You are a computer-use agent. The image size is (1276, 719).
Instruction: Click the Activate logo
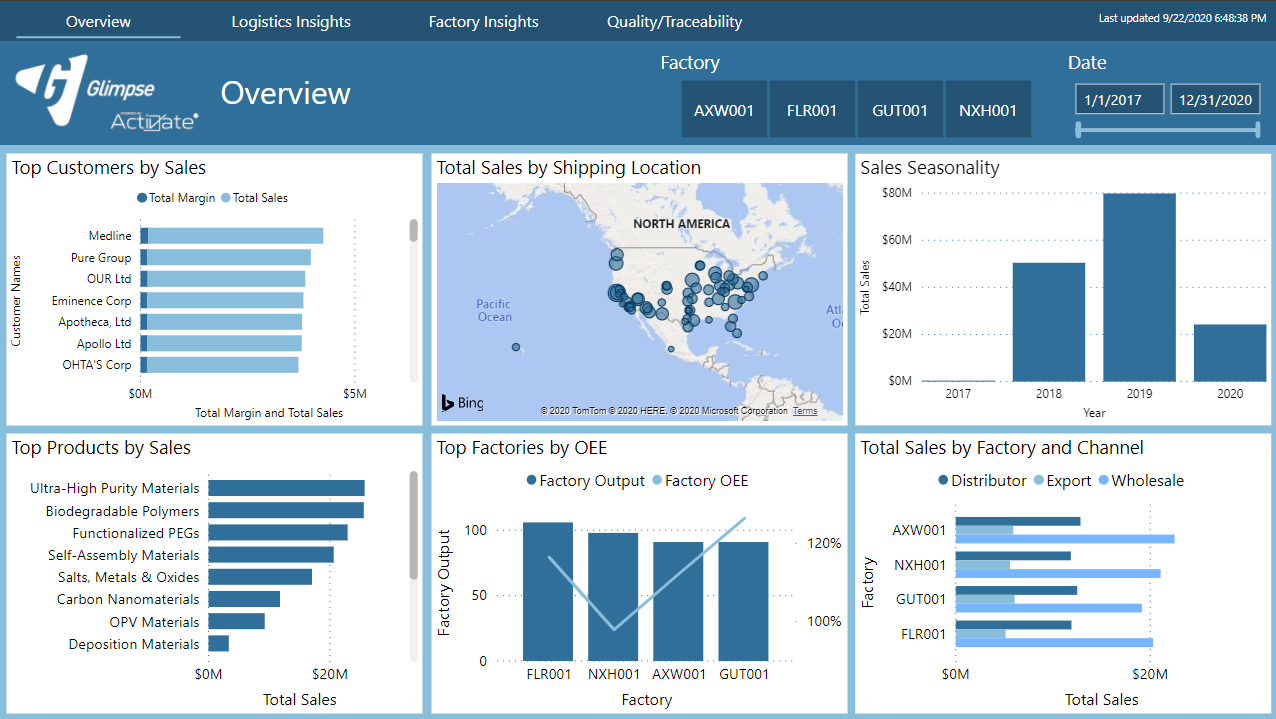tap(154, 121)
